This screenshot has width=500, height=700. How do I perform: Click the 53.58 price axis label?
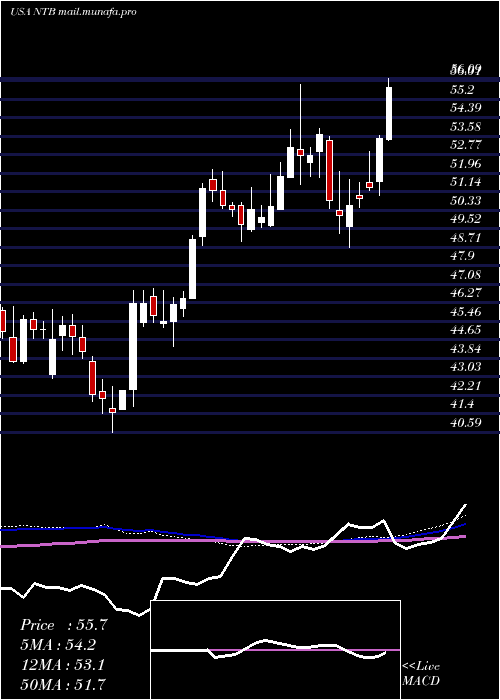point(466,127)
